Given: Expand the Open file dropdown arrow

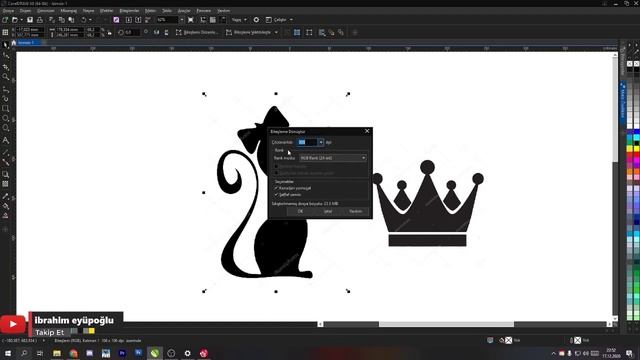Looking at the screenshot, I should (21, 20).
